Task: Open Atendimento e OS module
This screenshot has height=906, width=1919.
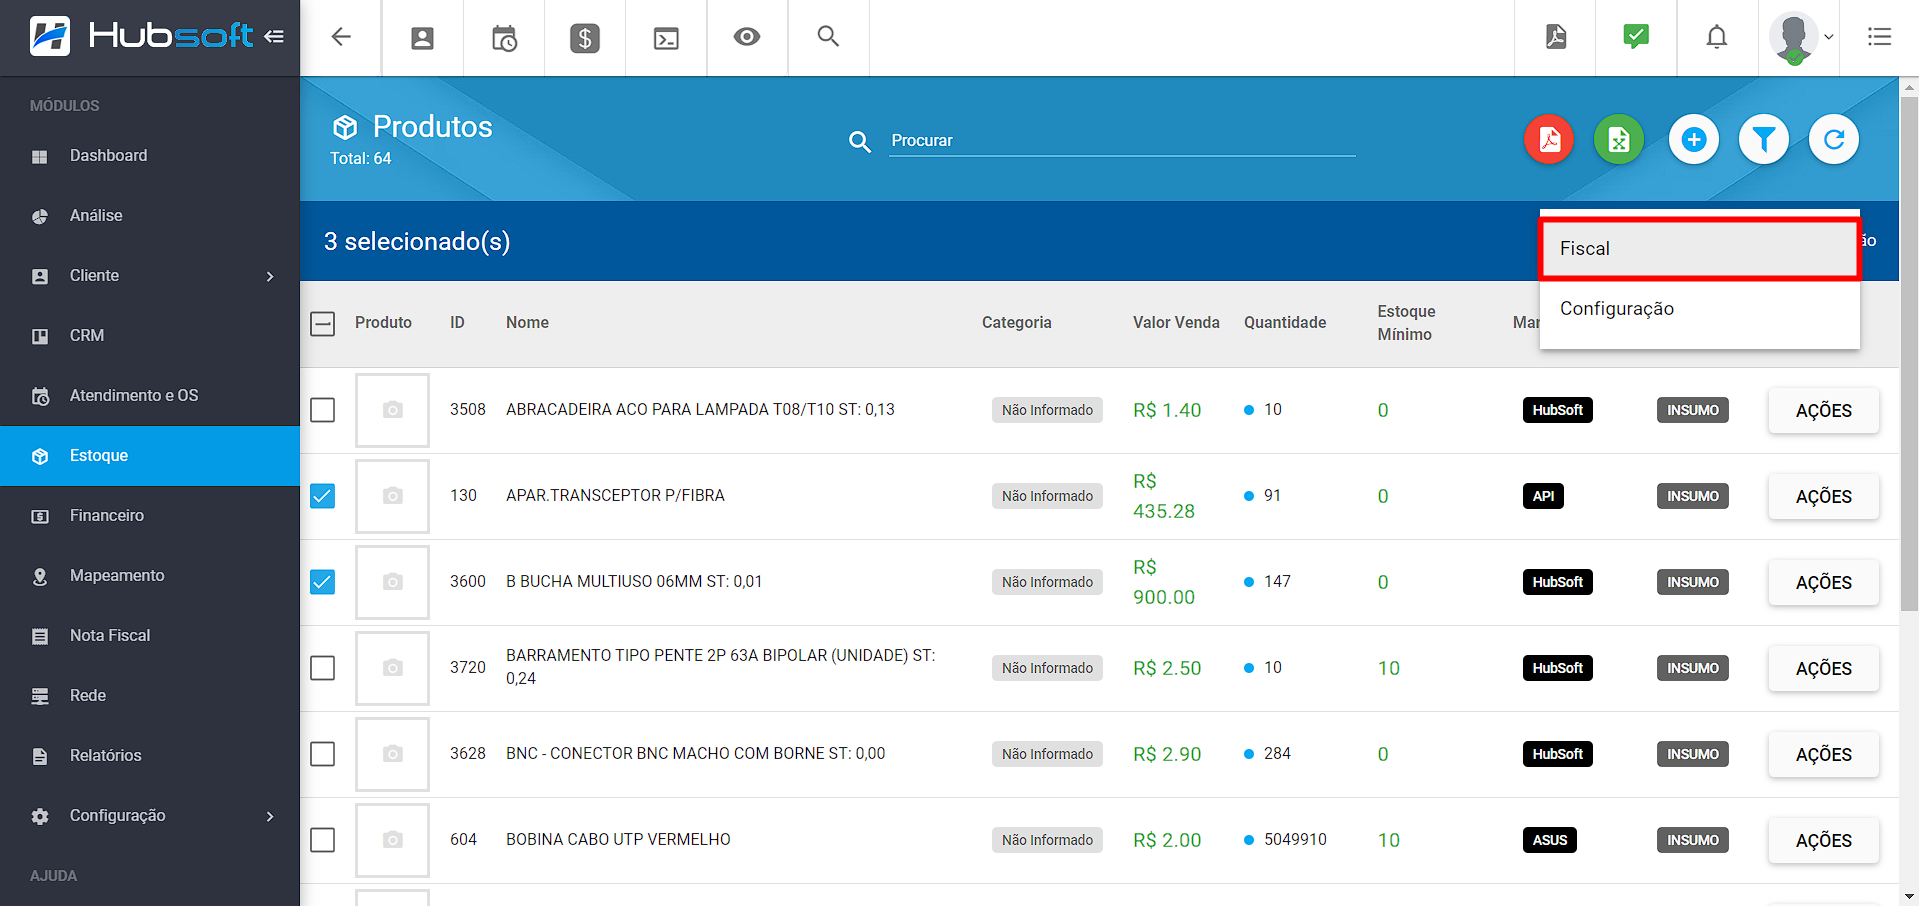Action: pos(150,396)
